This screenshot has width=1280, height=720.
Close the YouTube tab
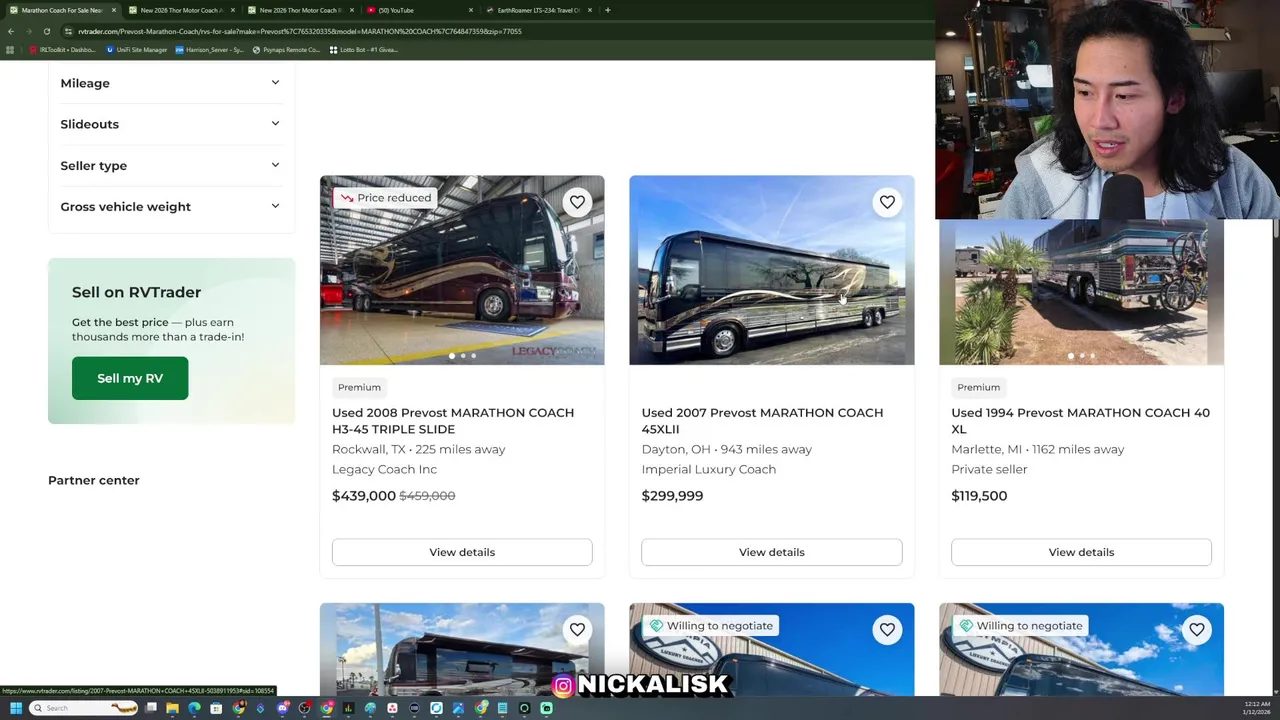(471, 10)
